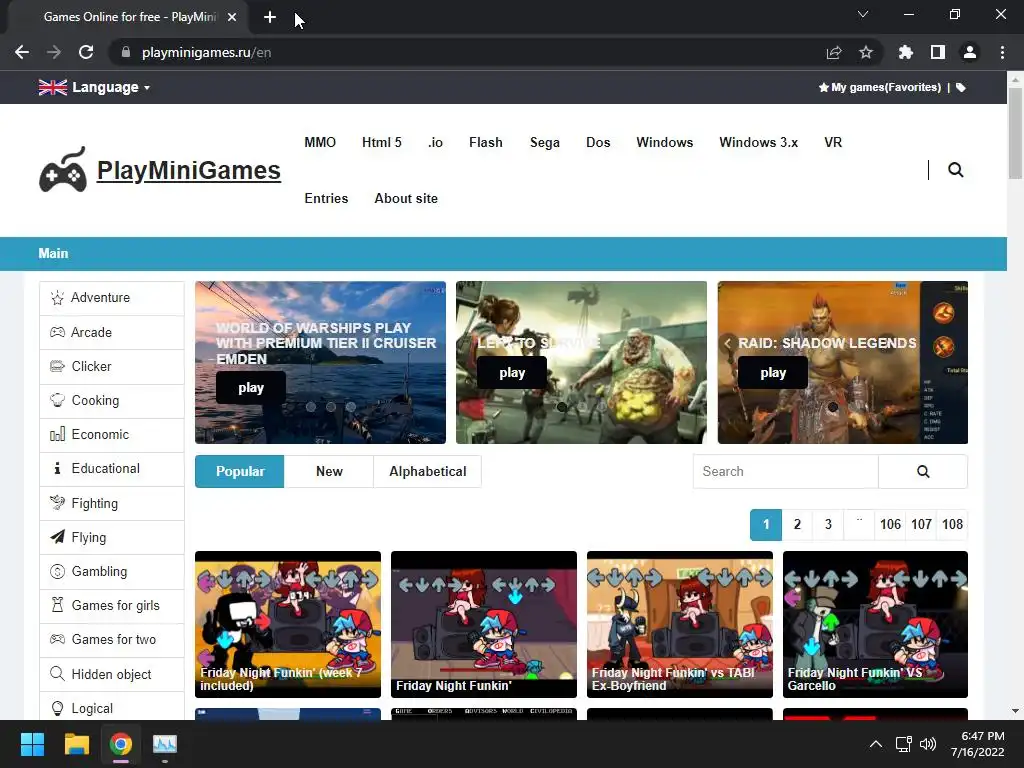This screenshot has width=1024, height=768.
Task: Click the Games for two gamepad icon
Action: point(57,639)
